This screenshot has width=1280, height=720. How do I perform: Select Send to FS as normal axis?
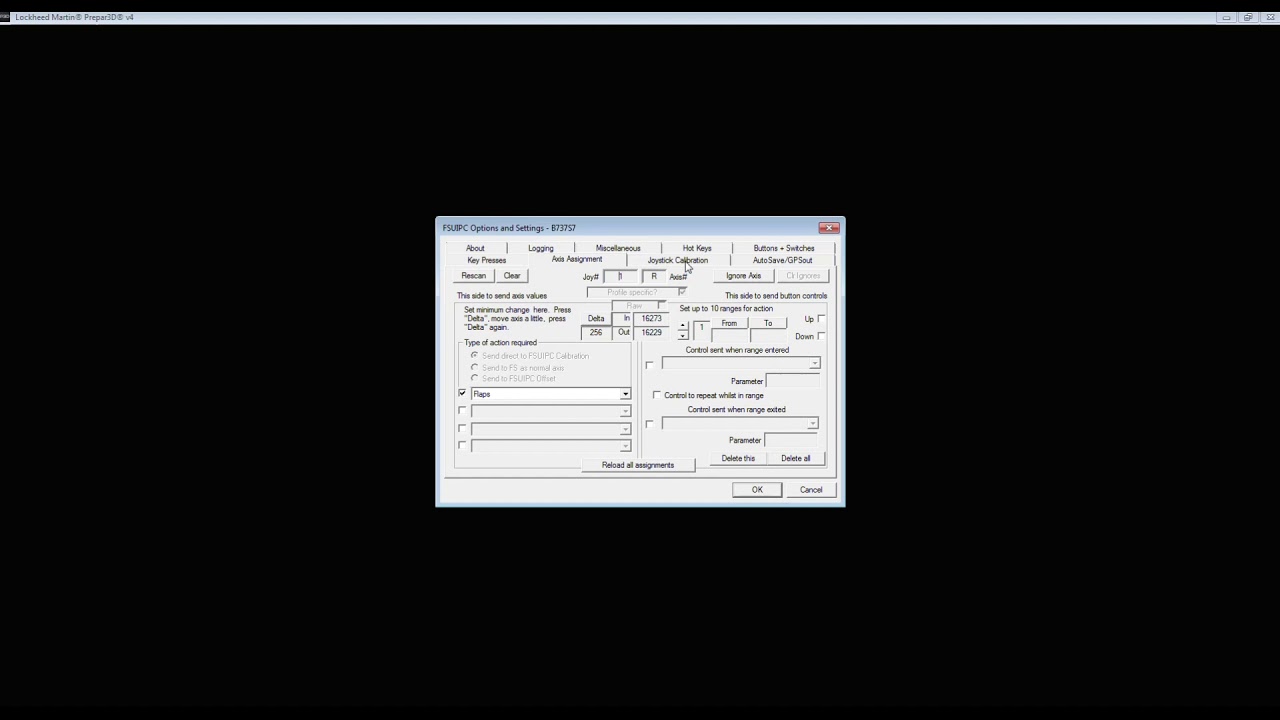click(x=474, y=368)
